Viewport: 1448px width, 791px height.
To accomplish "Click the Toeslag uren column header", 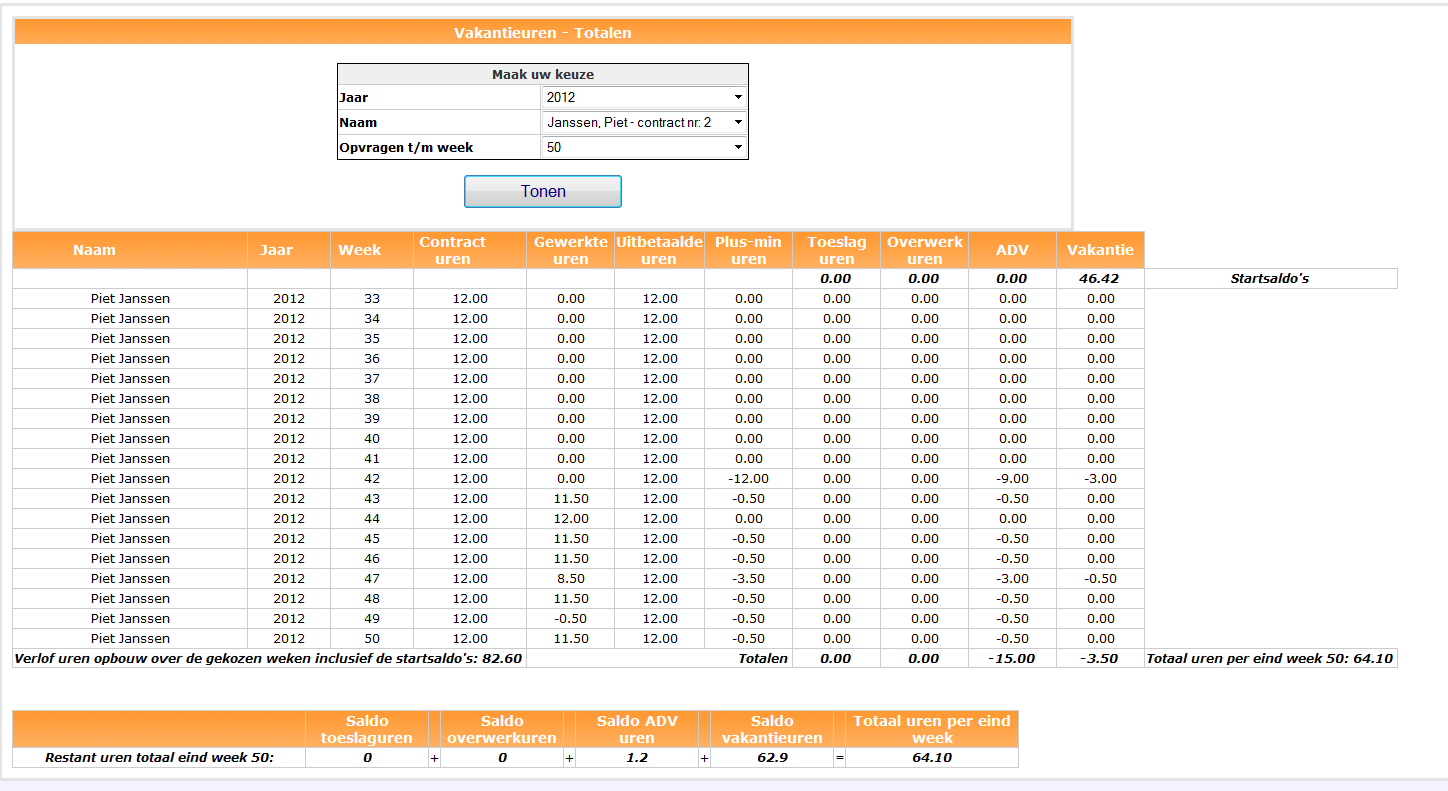I will point(836,250).
